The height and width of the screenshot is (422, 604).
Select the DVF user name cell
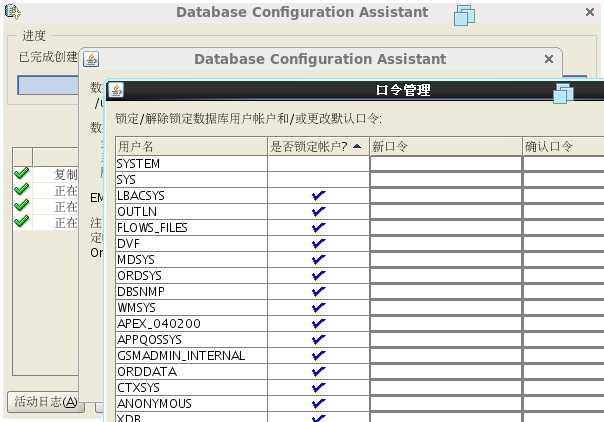click(191, 243)
